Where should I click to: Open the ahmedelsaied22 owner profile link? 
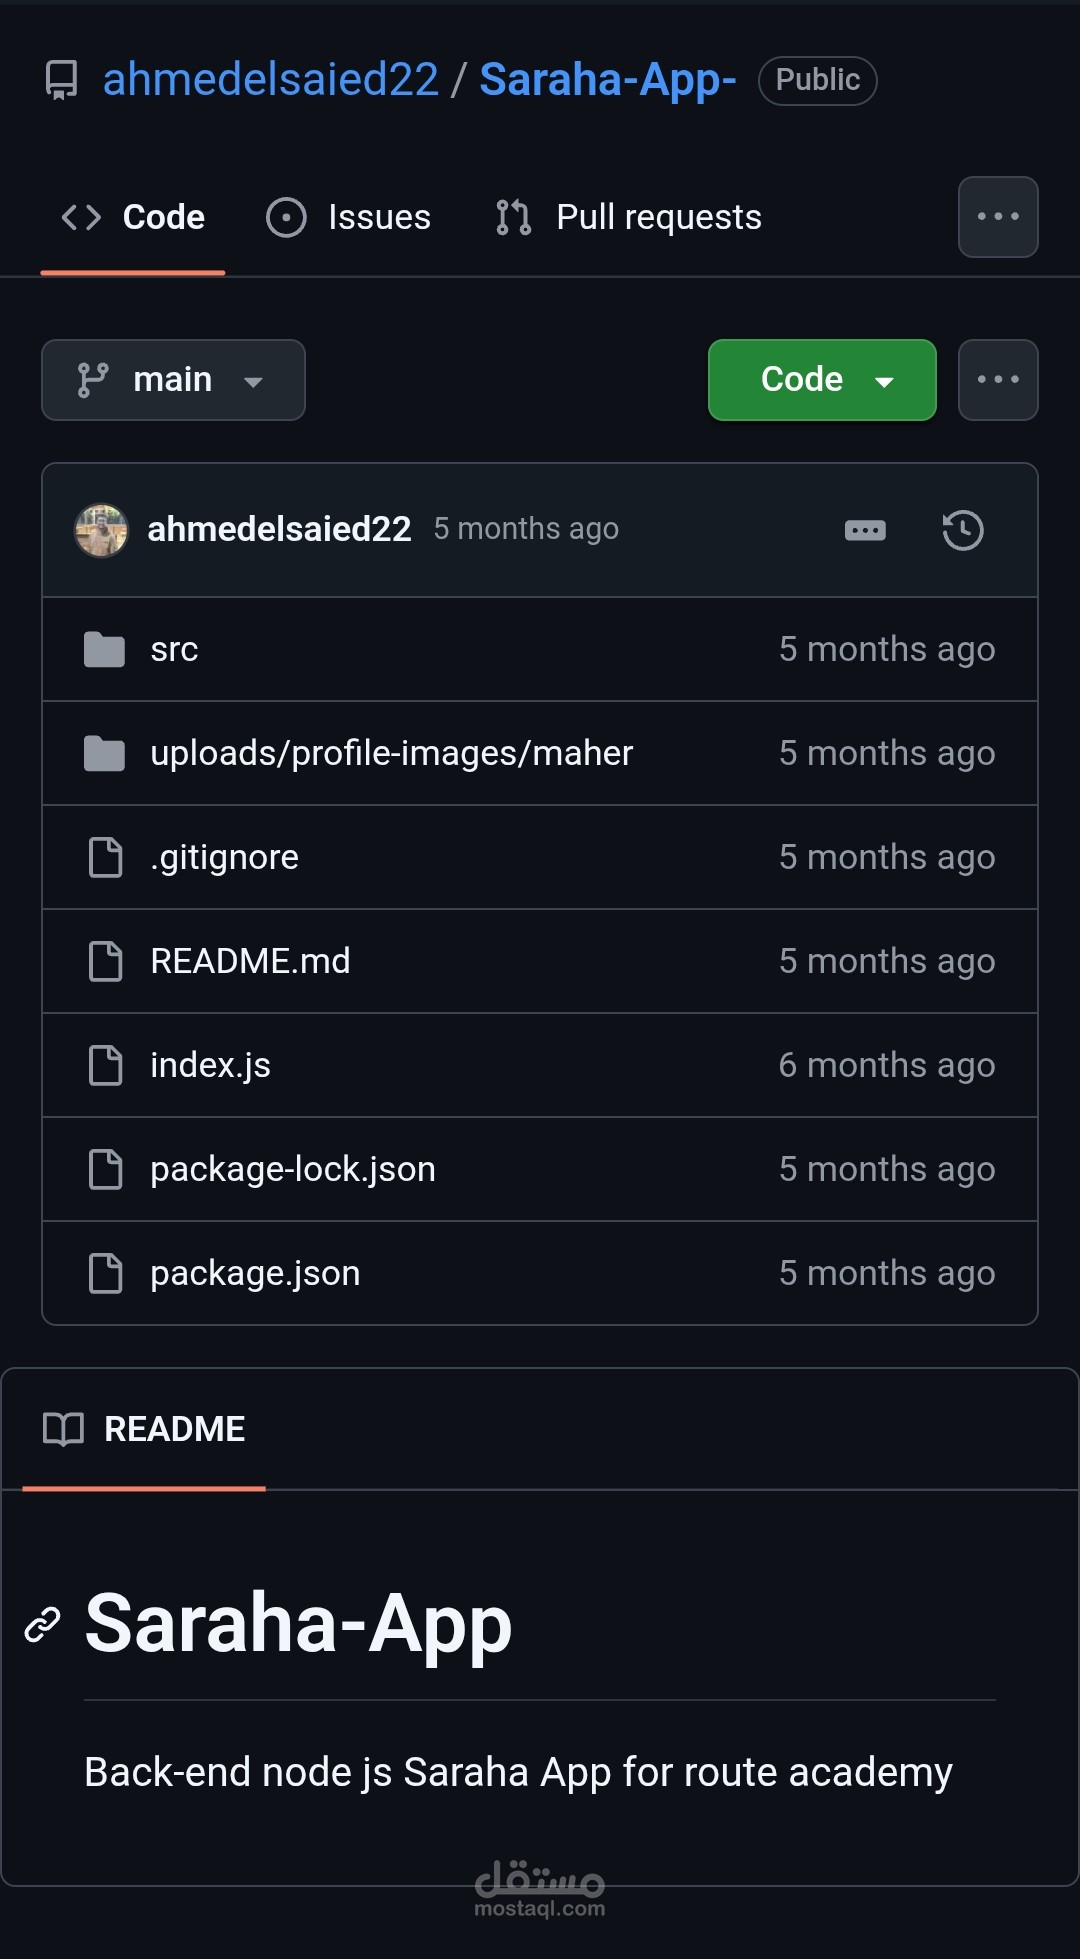[x=271, y=80]
